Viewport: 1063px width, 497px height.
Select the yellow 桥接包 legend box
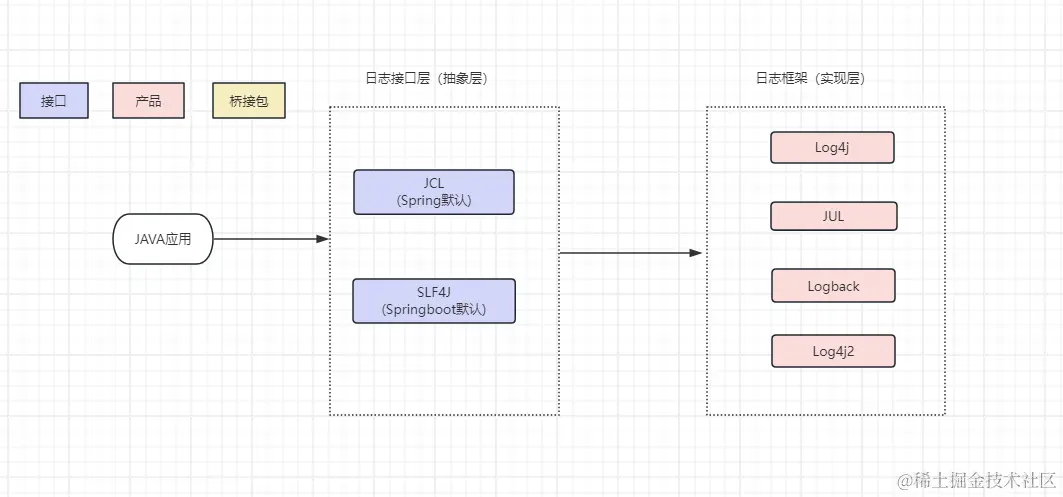coord(249,100)
